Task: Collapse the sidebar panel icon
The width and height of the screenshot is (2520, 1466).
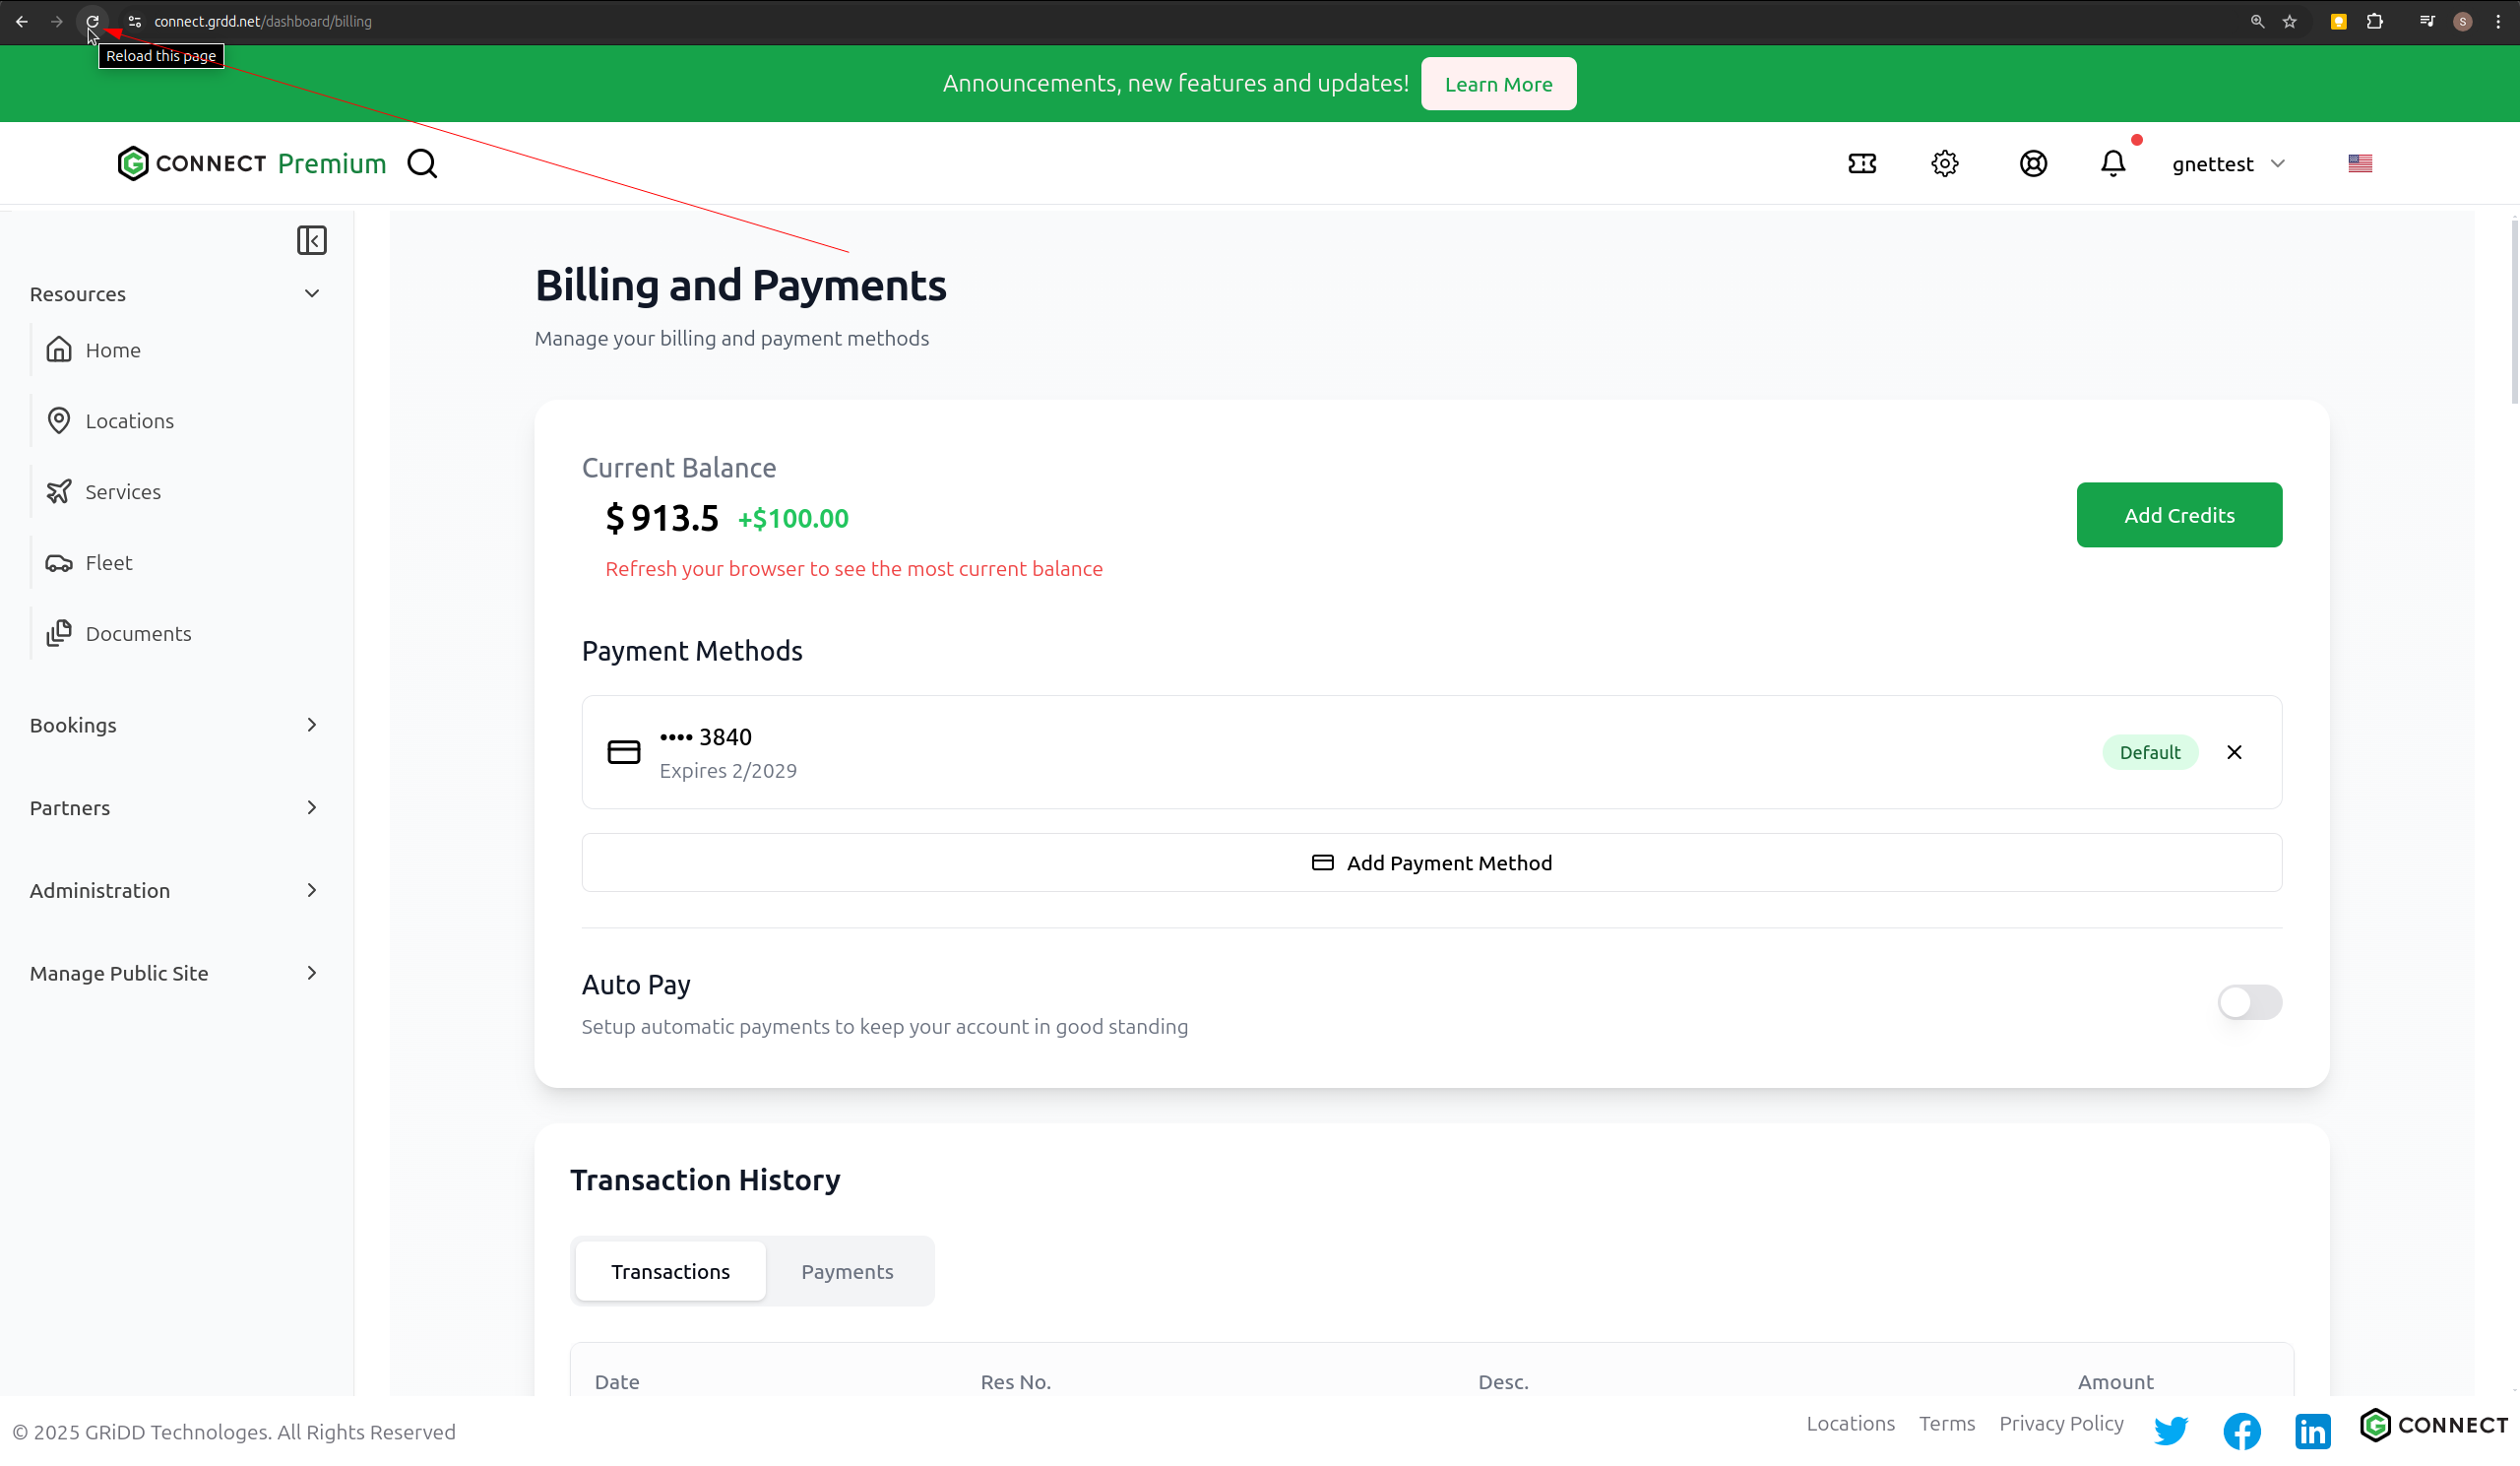Action: coord(312,240)
